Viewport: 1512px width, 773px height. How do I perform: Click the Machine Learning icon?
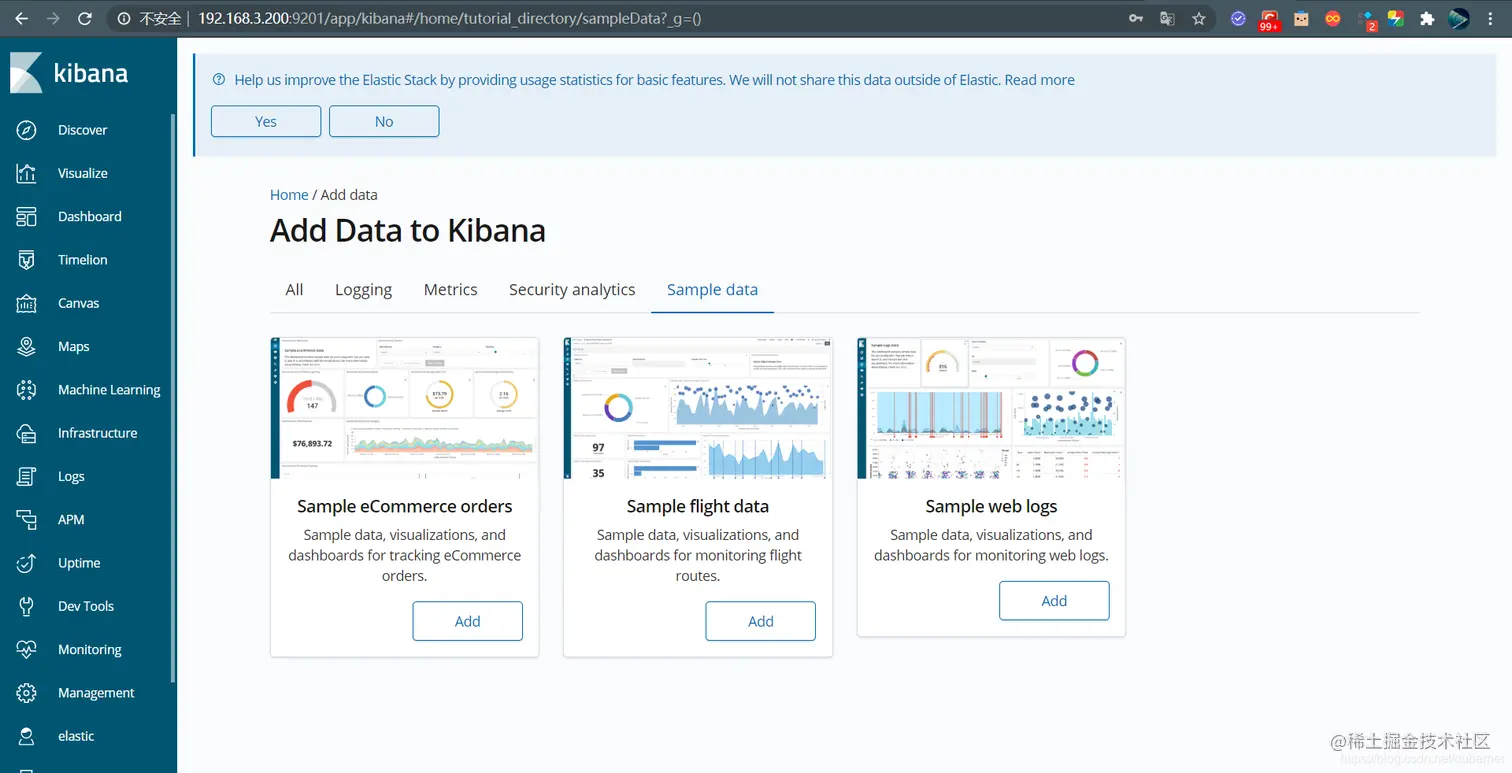point(27,390)
